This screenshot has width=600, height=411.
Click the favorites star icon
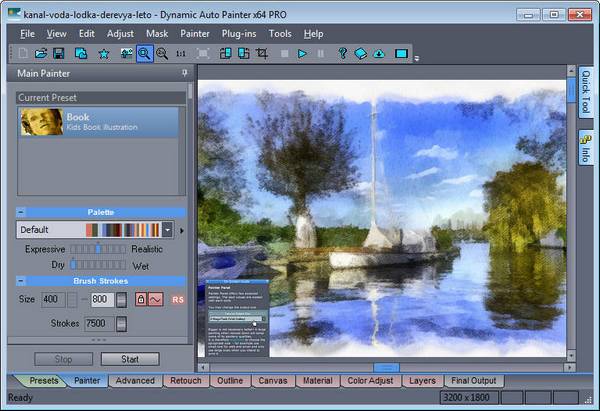pos(103,53)
